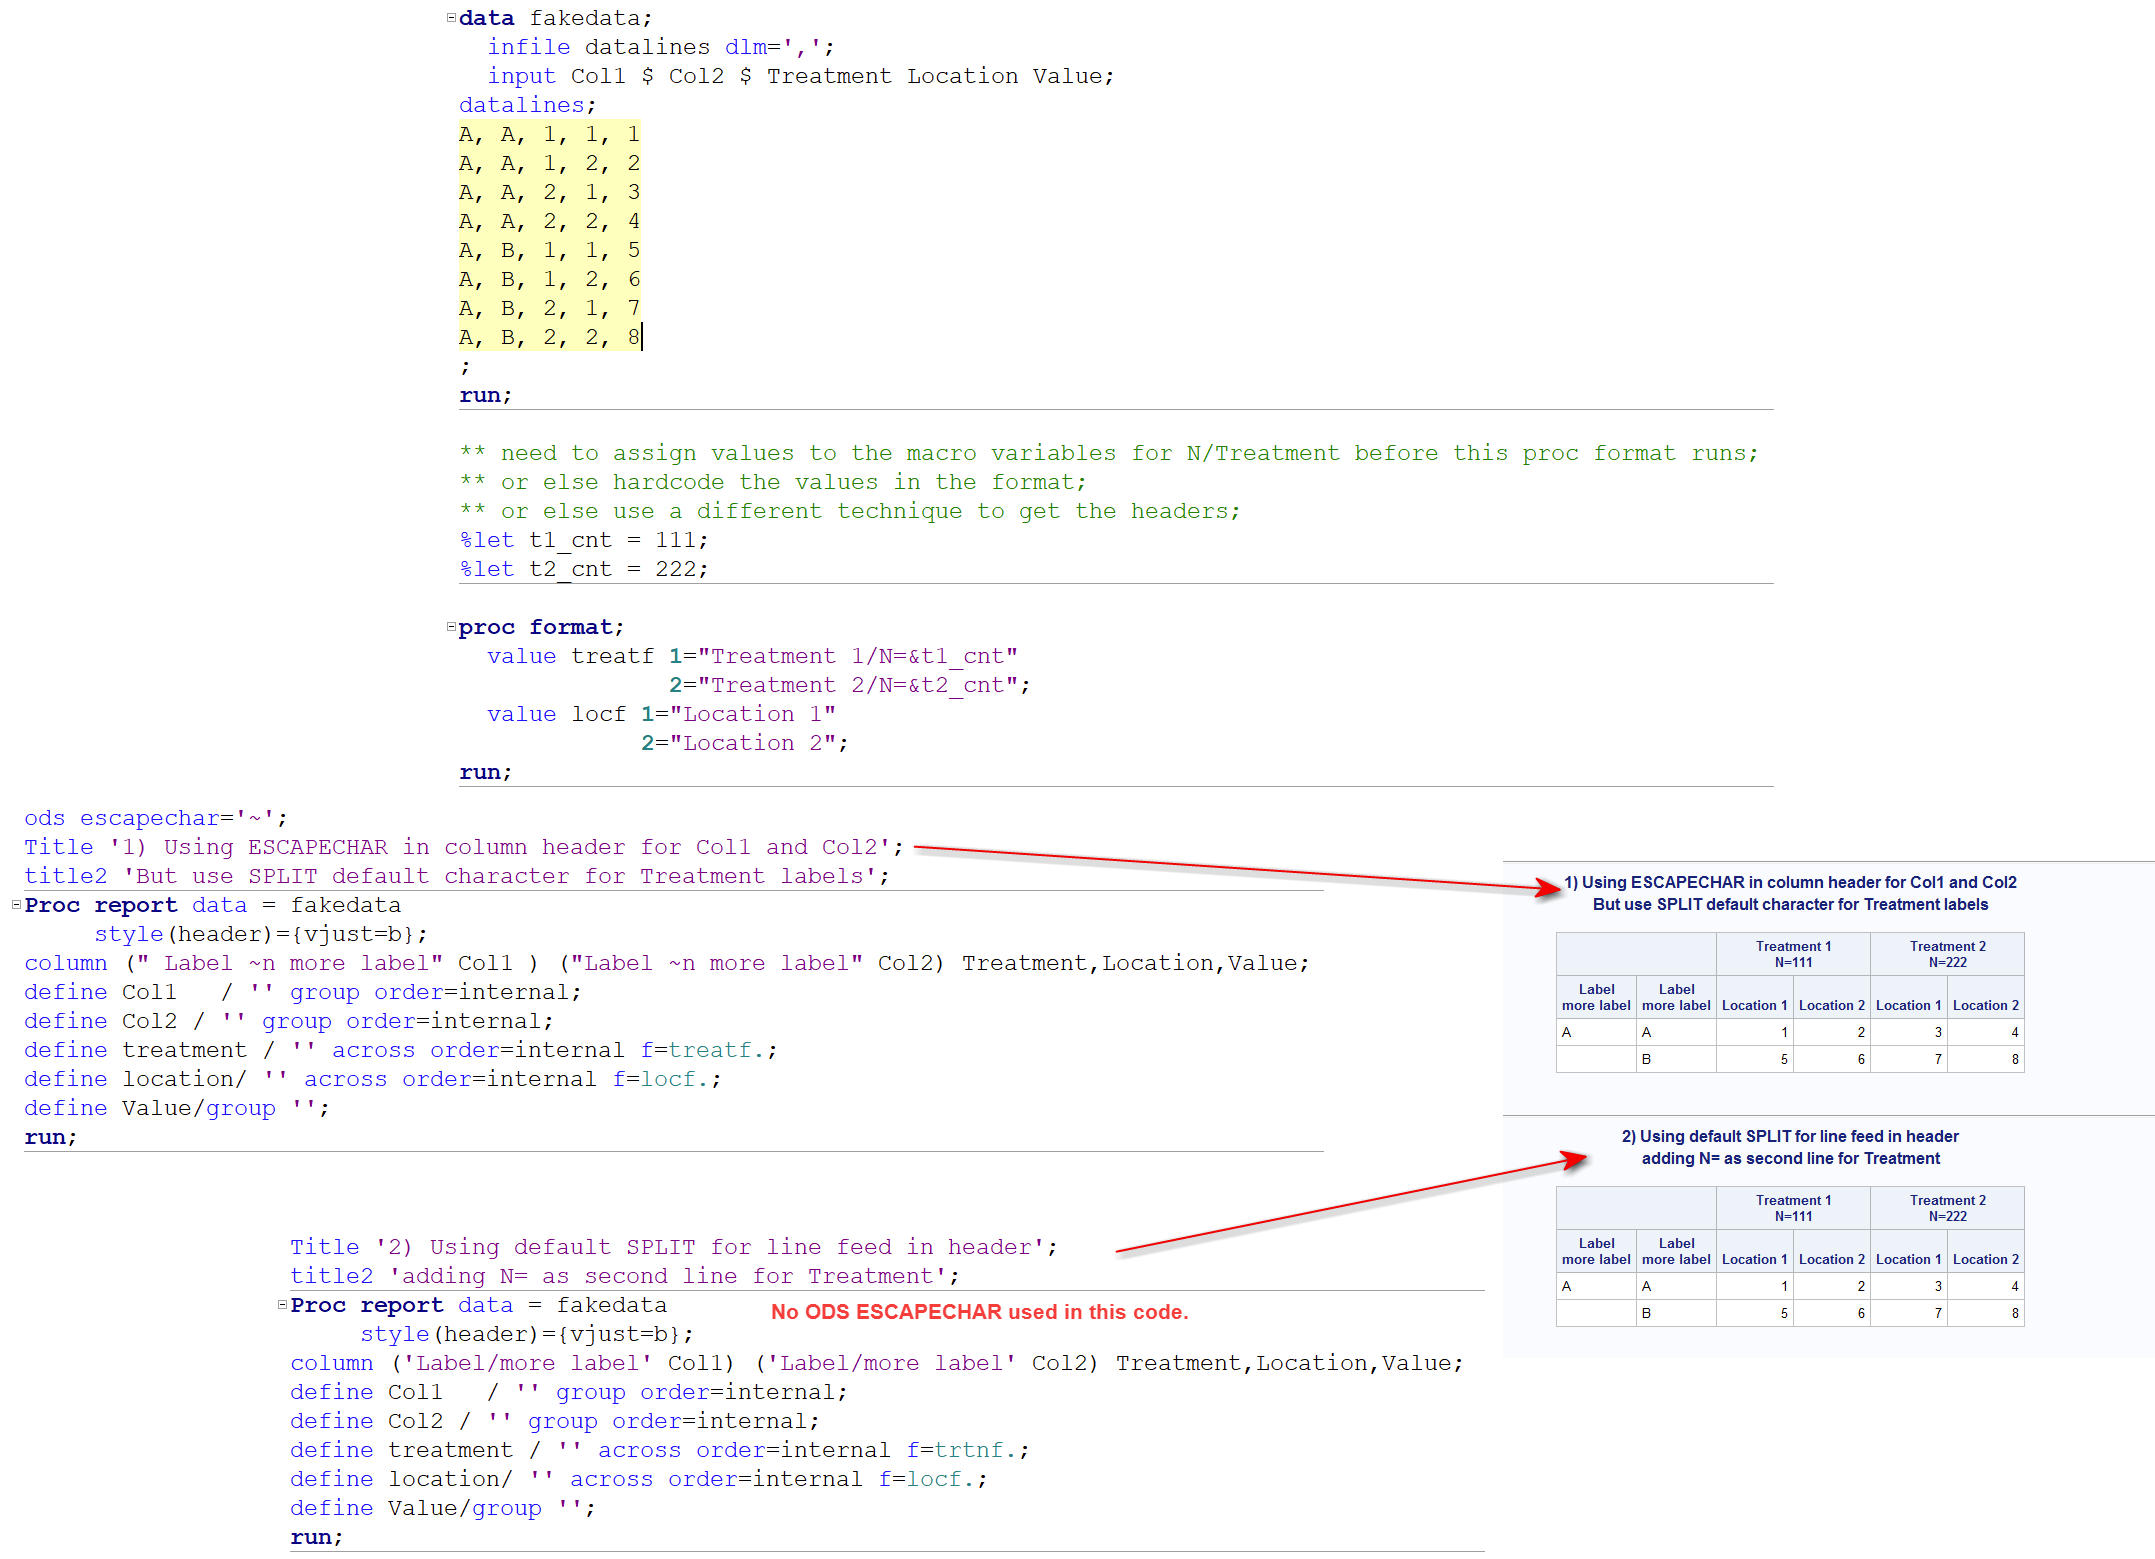The image size is (2155, 1559).
Task: Collapse the proc format code block
Action: [x=450, y=626]
